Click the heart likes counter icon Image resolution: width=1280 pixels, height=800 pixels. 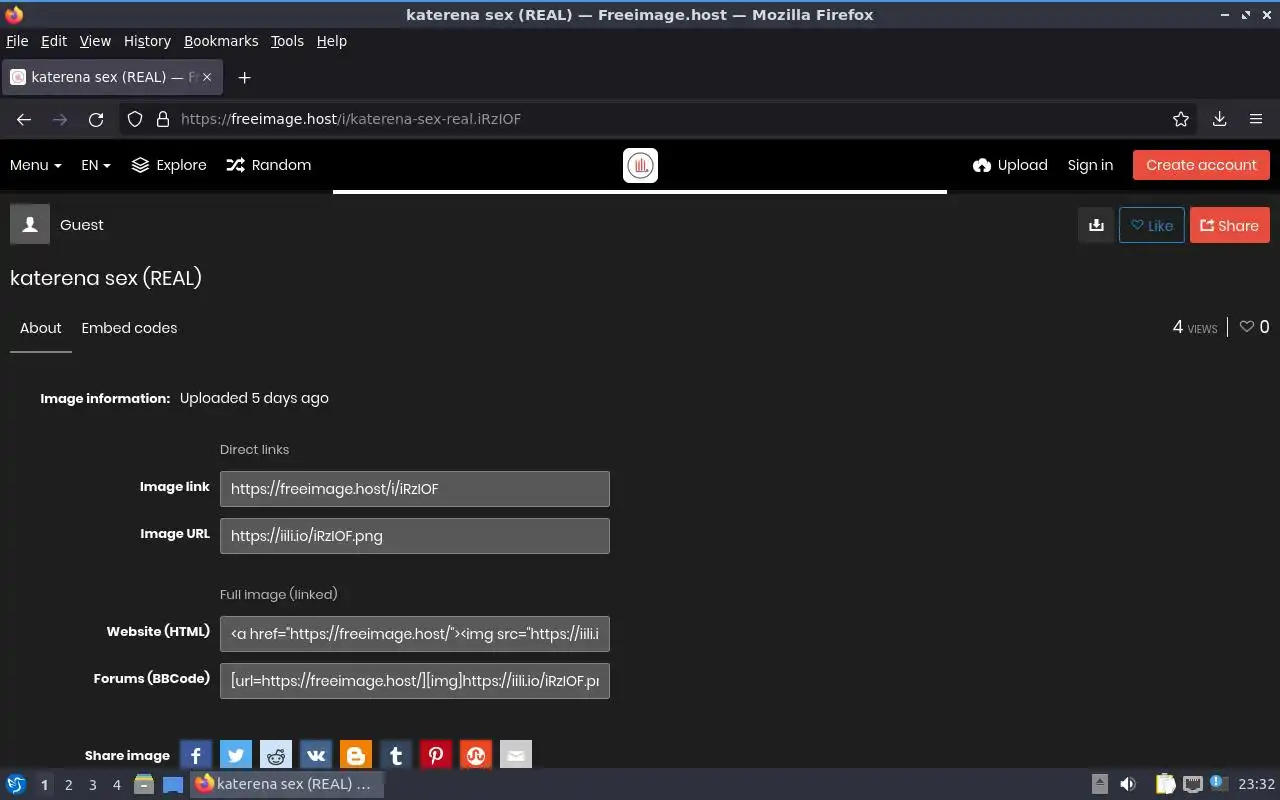coord(1247,327)
